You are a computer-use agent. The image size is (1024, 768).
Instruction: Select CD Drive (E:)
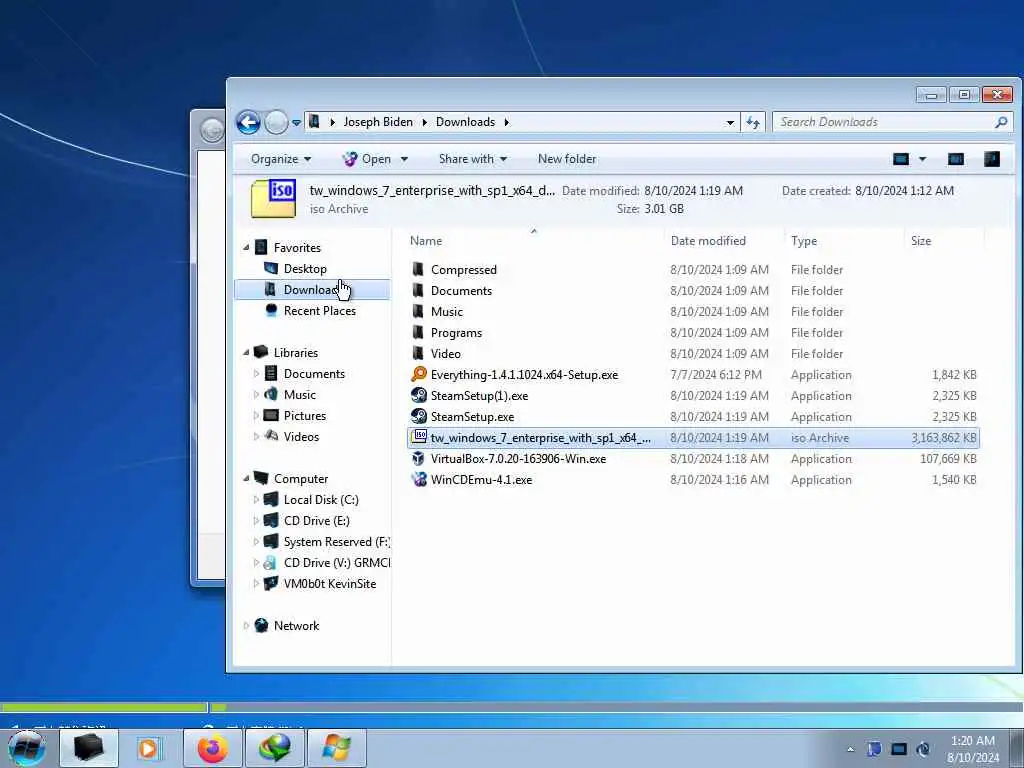click(x=317, y=520)
